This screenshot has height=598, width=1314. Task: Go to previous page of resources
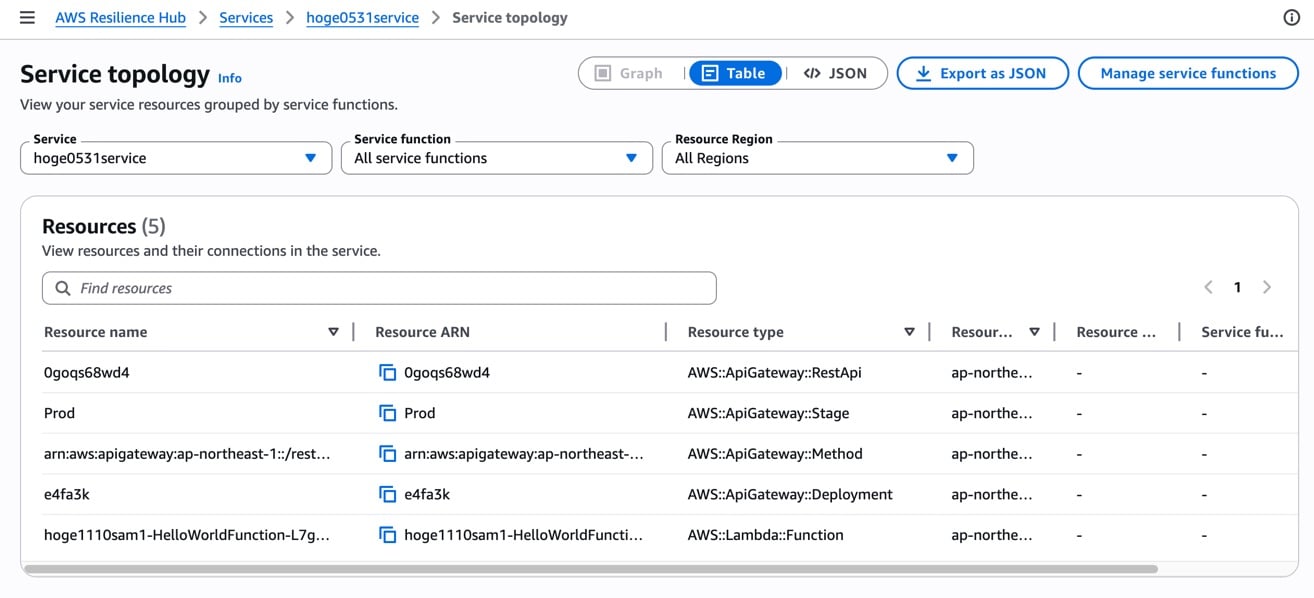tap(1208, 287)
